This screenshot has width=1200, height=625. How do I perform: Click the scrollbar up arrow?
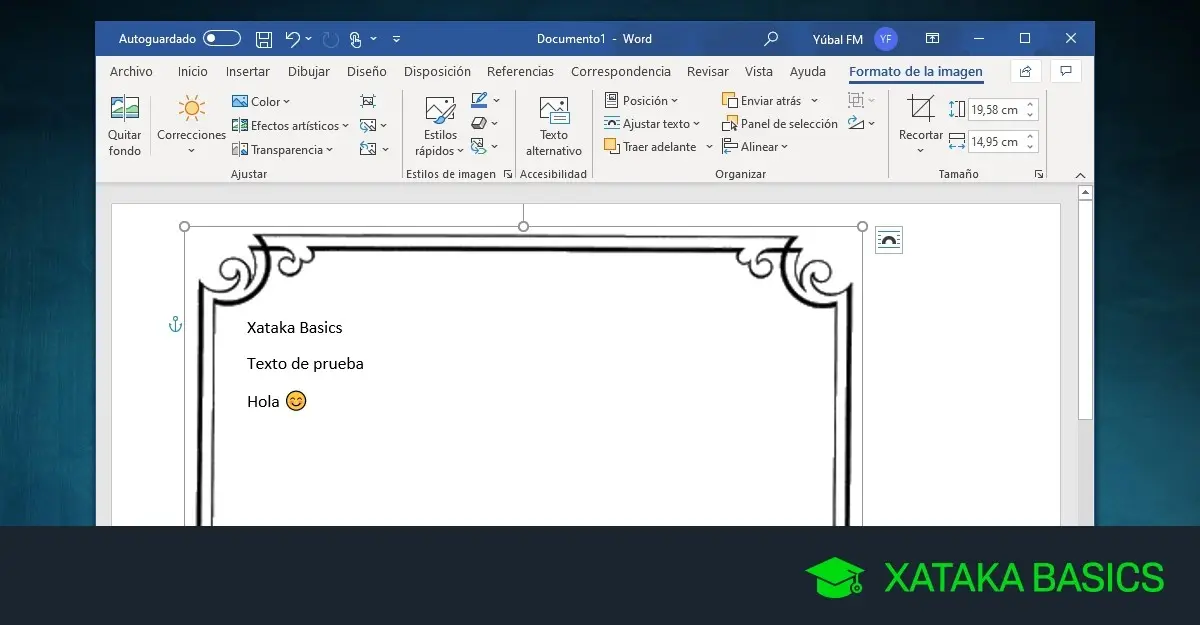point(1085,193)
